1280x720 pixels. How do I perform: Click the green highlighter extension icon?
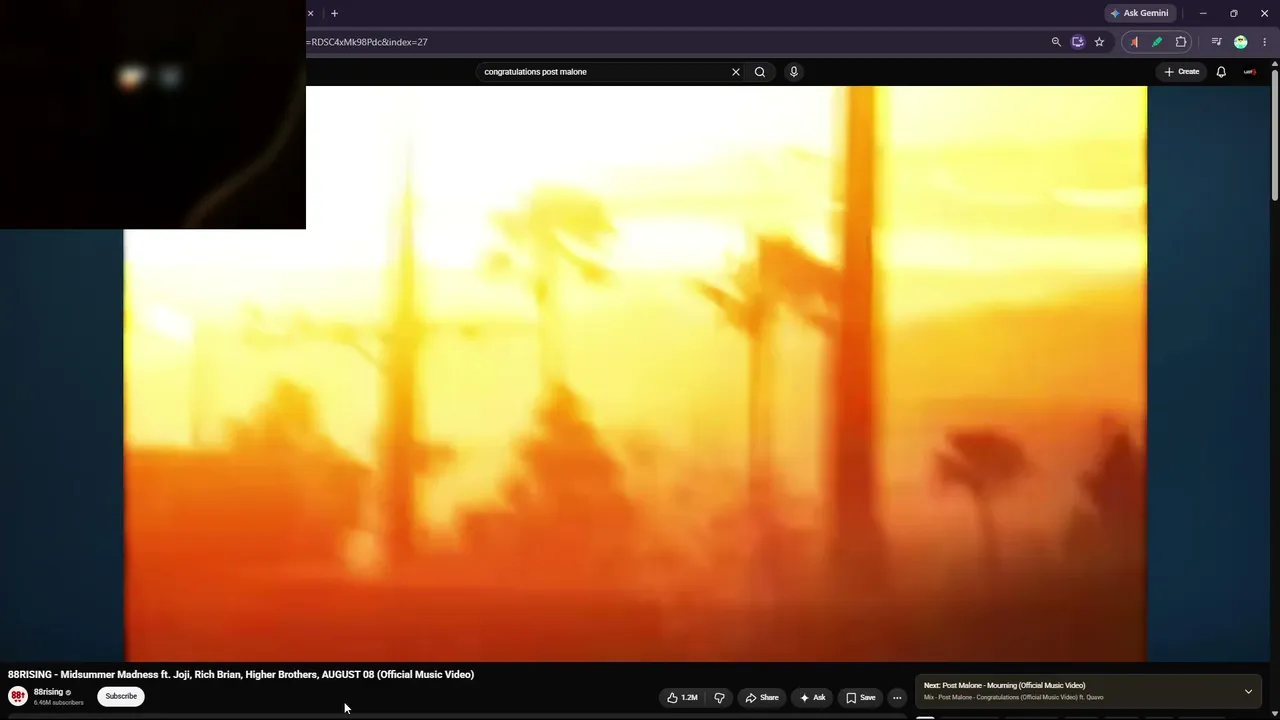[x=1157, y=42]
